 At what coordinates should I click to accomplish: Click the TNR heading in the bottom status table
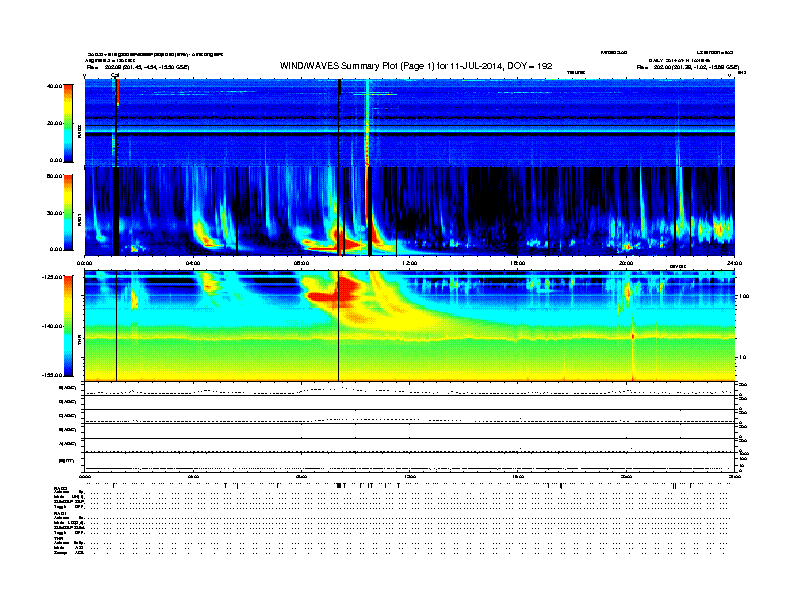click(58, 538)
